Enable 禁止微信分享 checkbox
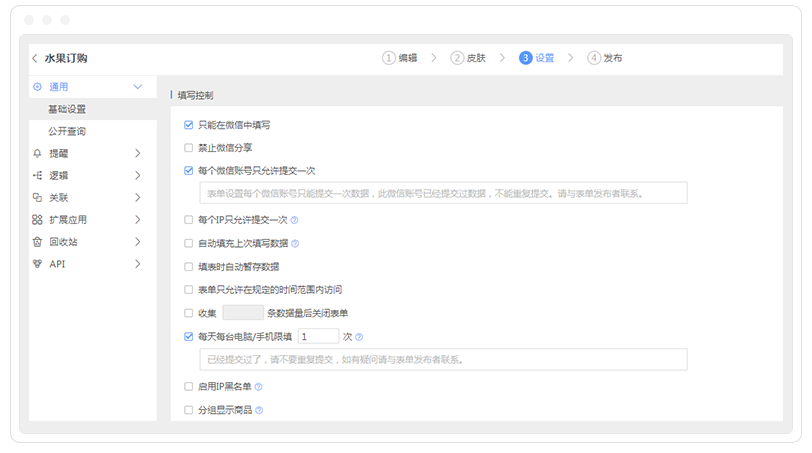This screenshot has height=453, width=812. (188, 147)
